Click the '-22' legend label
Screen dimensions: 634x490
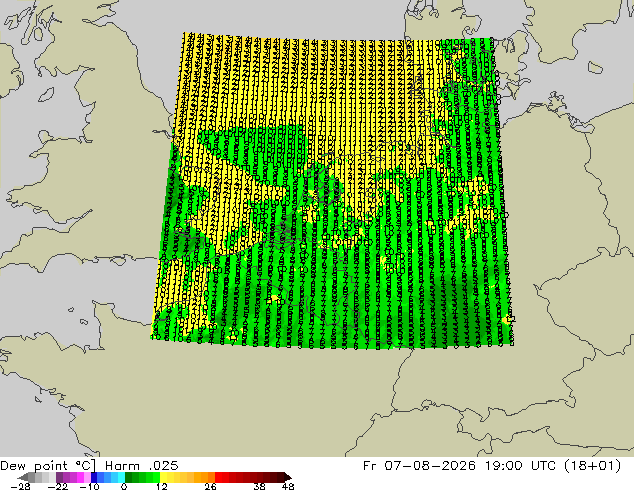click(x=58, y=486)
